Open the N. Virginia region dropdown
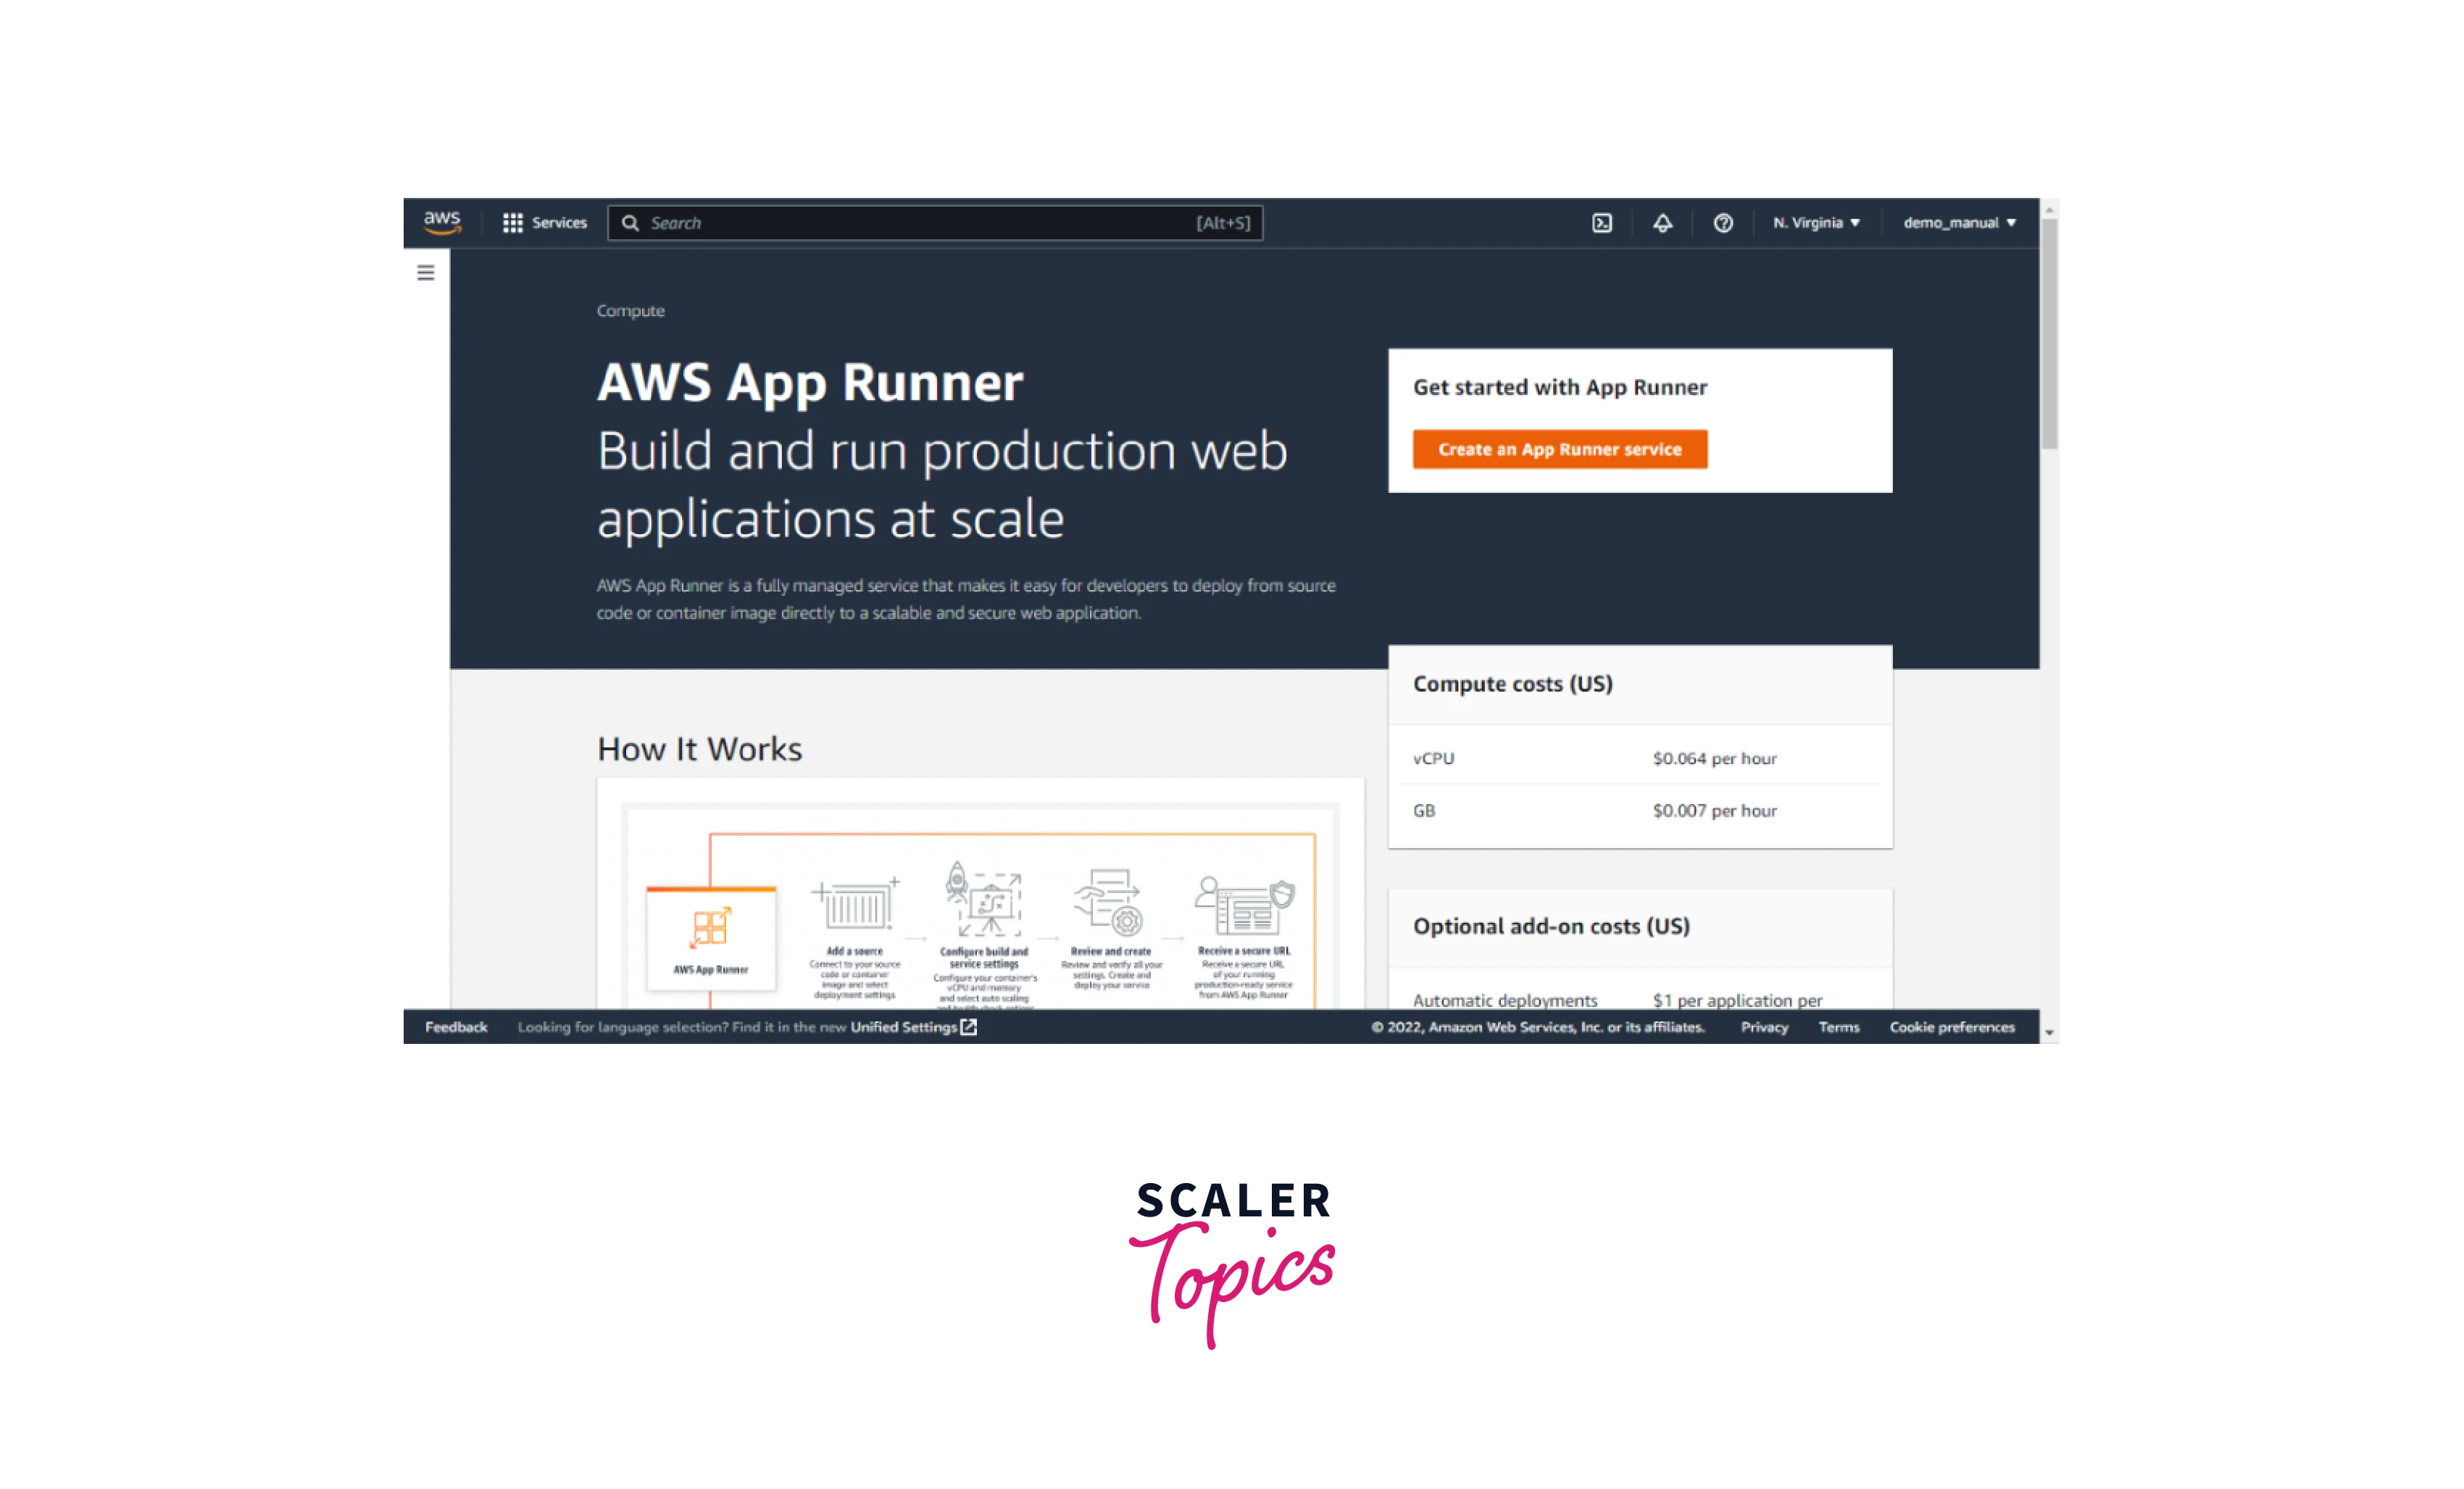The image size is (2464, 1489). (x=1816, y=223)
